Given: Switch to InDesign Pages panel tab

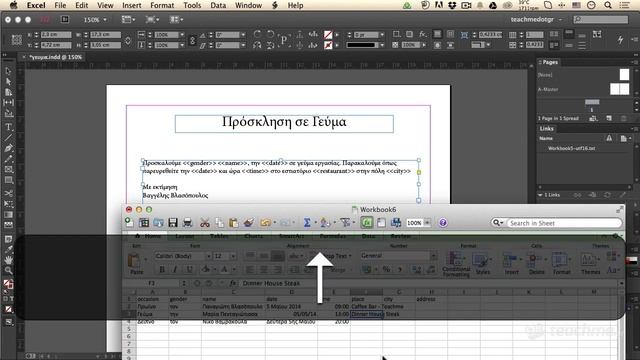Looking at the screenshot, I should pyautogui.click(x=550, y=62).
